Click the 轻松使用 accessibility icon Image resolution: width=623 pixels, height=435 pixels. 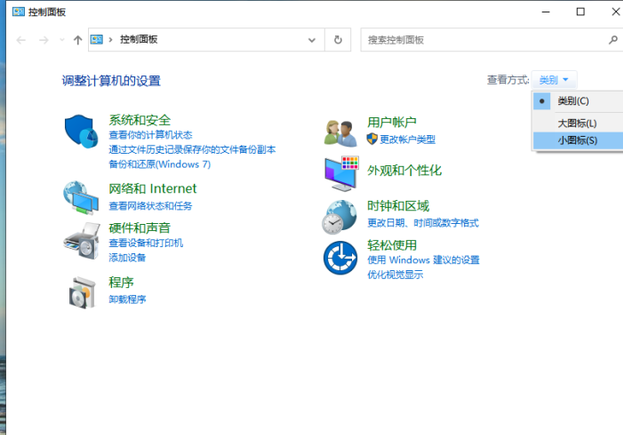point(341,258)
